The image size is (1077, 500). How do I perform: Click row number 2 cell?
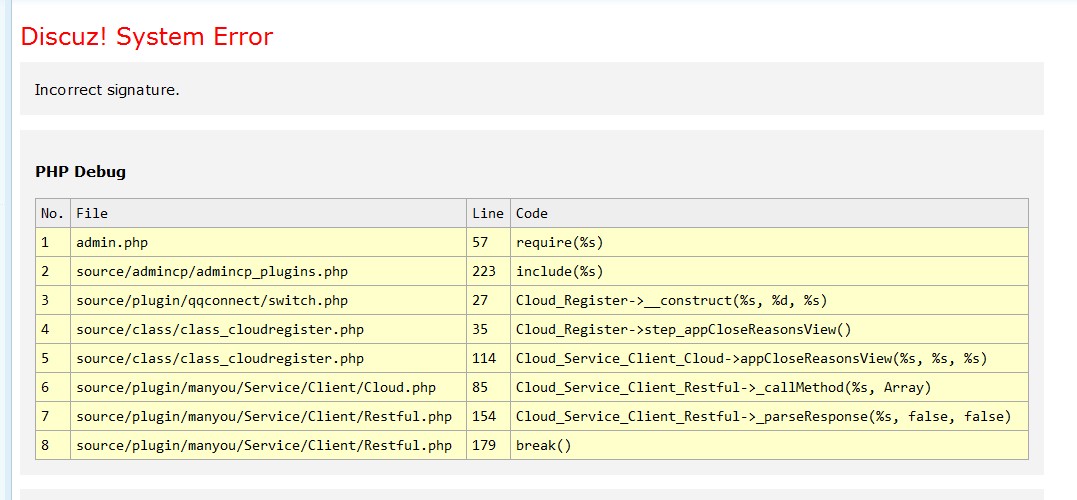coord(53,271)
